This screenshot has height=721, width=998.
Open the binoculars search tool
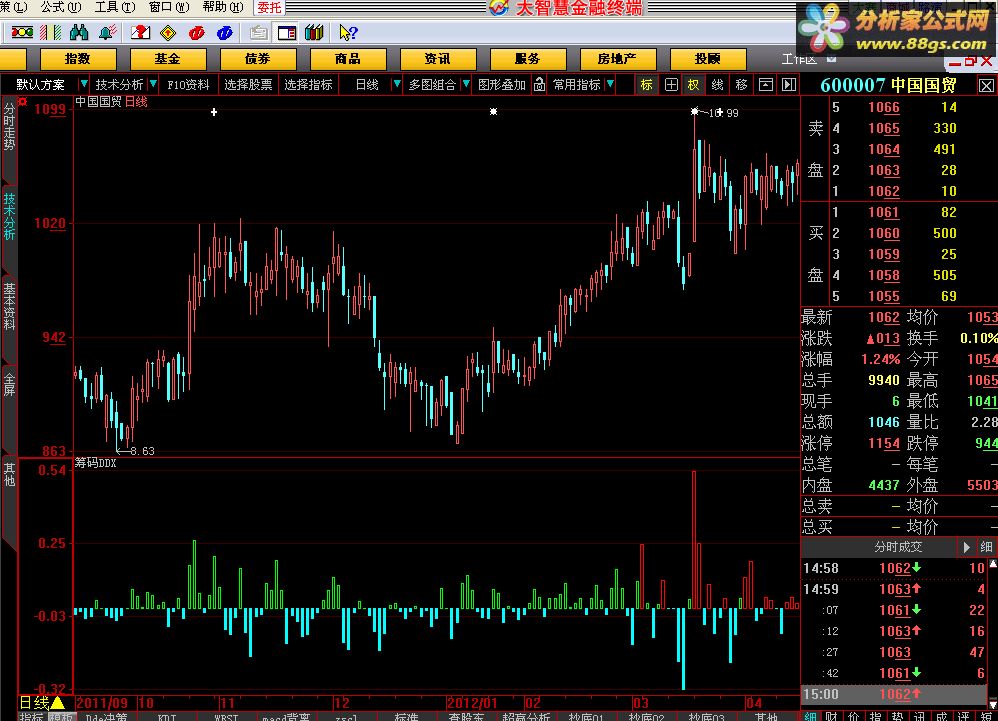click(79, 32)
